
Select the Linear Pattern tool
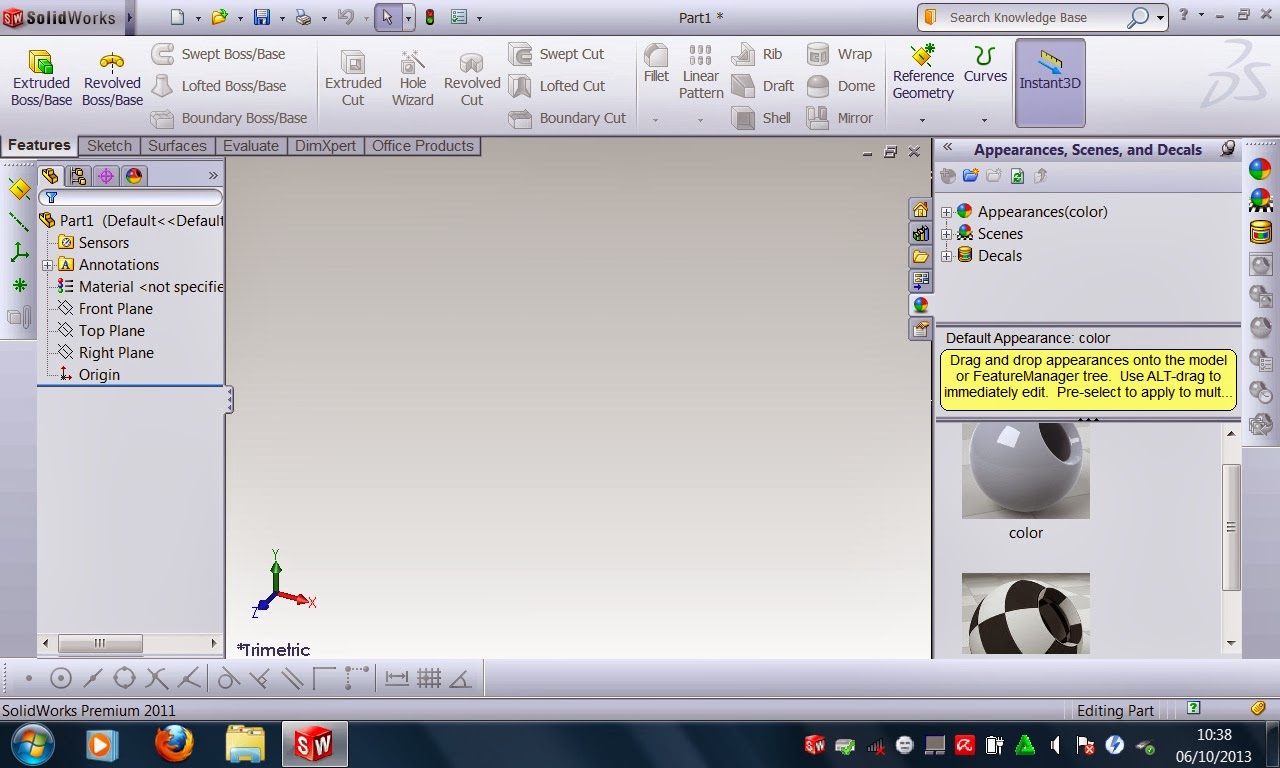[x=701, y=72]
